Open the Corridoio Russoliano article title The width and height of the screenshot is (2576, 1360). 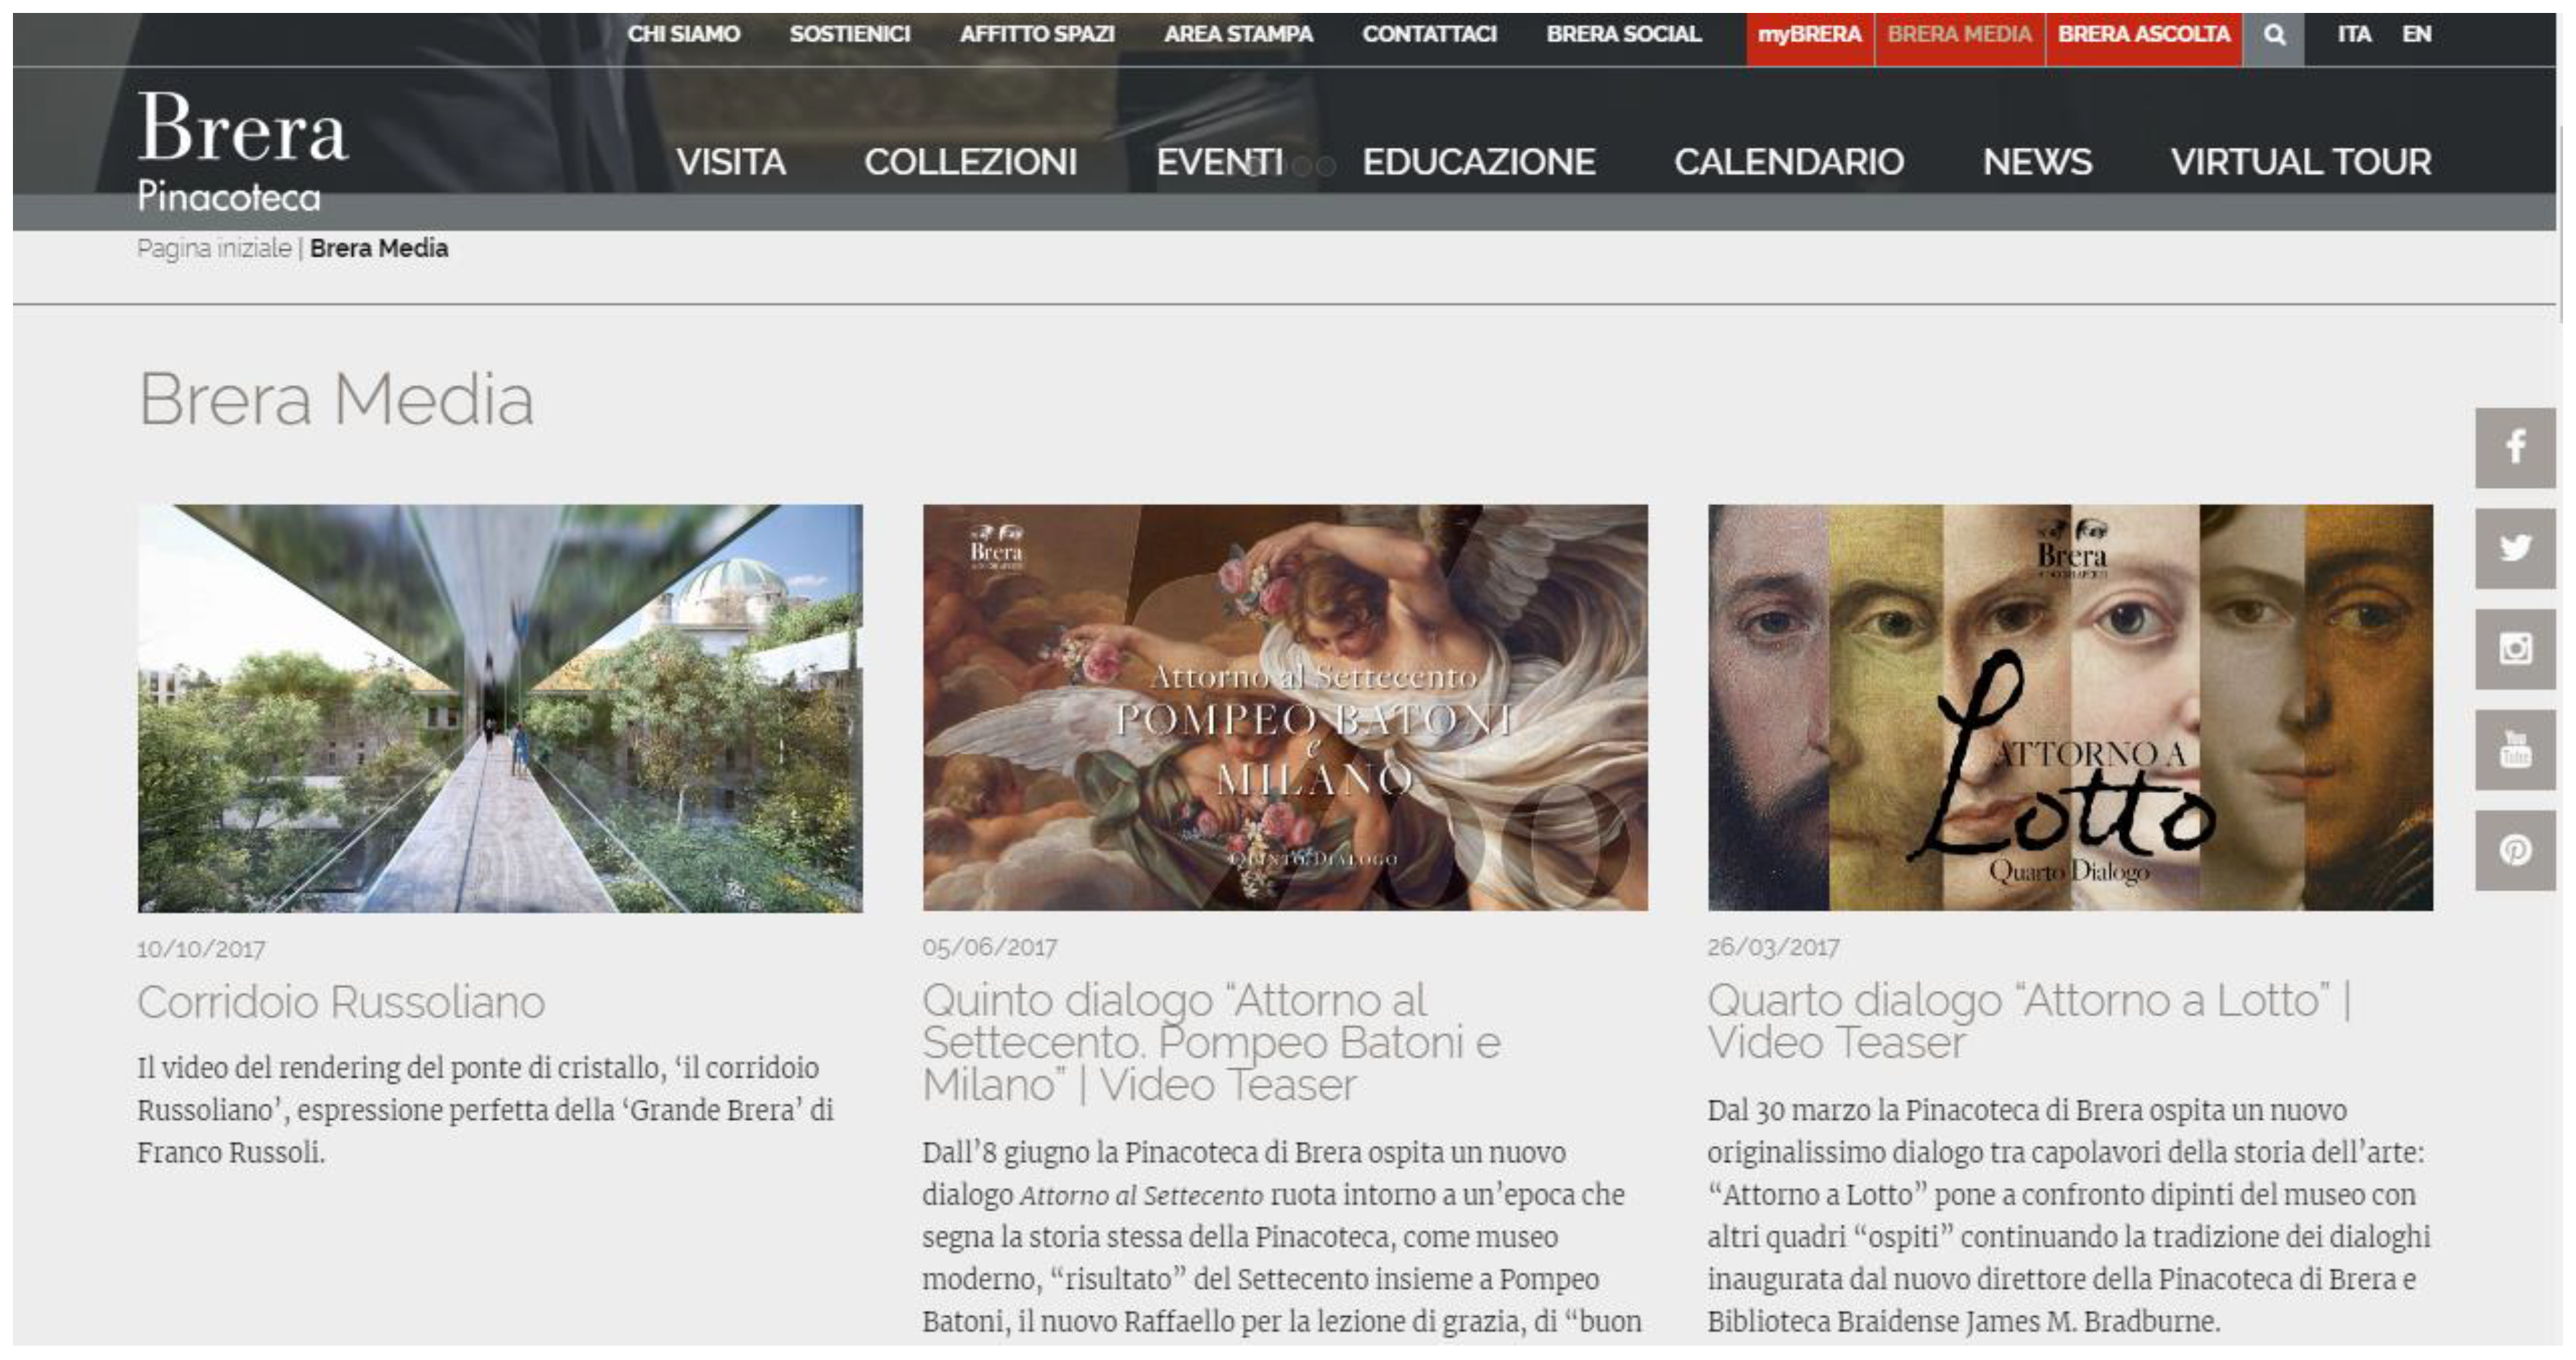click(x=341, y=1002)
